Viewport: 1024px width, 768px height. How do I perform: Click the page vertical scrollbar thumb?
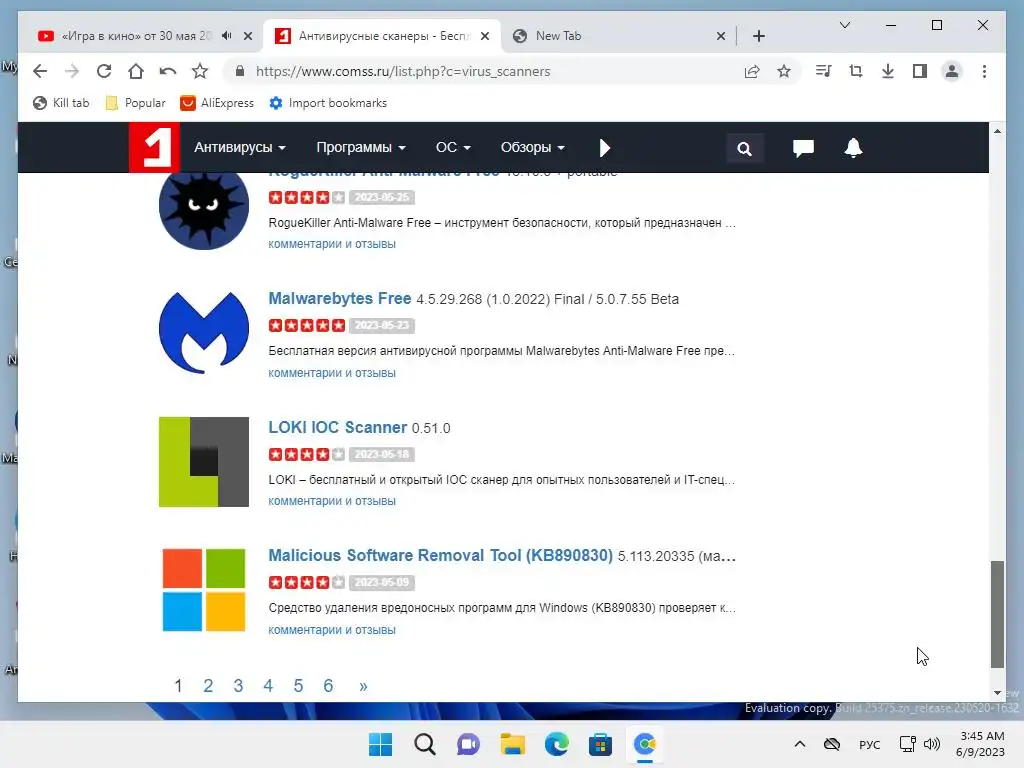tap(997, 614)
